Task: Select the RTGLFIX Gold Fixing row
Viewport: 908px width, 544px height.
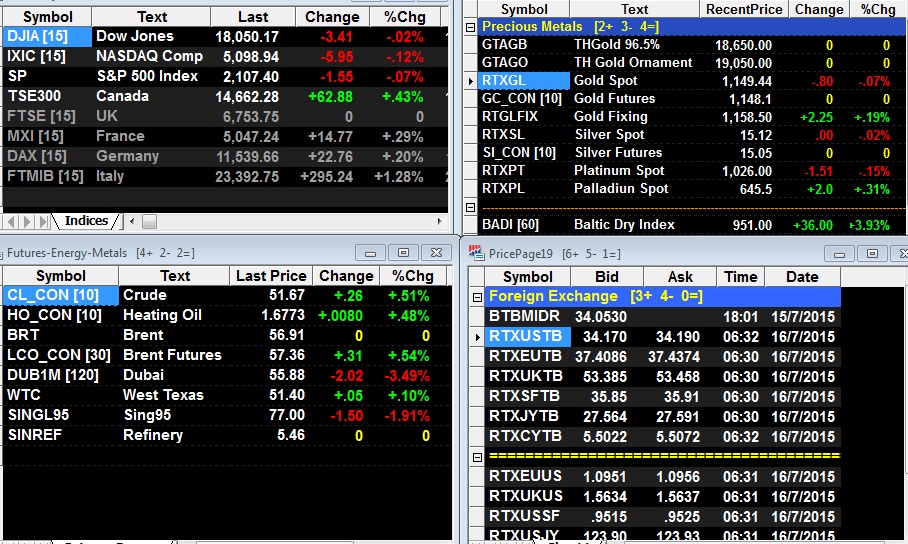Action: pyautogui.click(x=692, y=116)
